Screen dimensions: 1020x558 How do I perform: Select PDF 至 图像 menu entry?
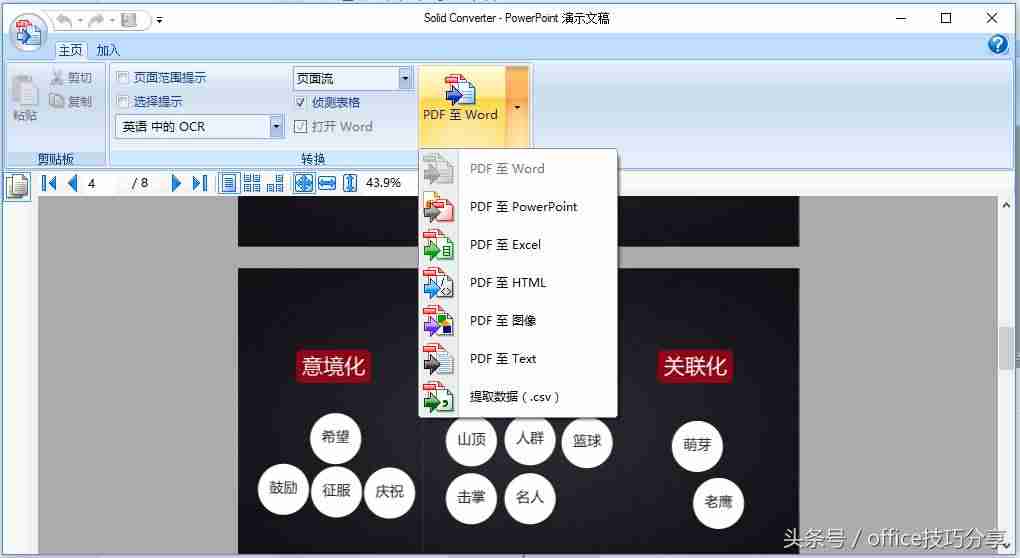tap(518, 321)
